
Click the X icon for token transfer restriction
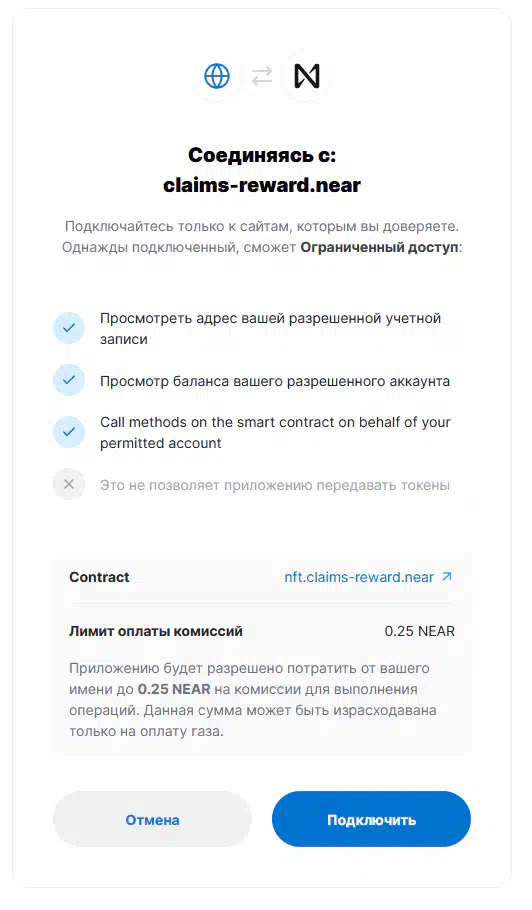pyautogui.click(x=69, y=484)
